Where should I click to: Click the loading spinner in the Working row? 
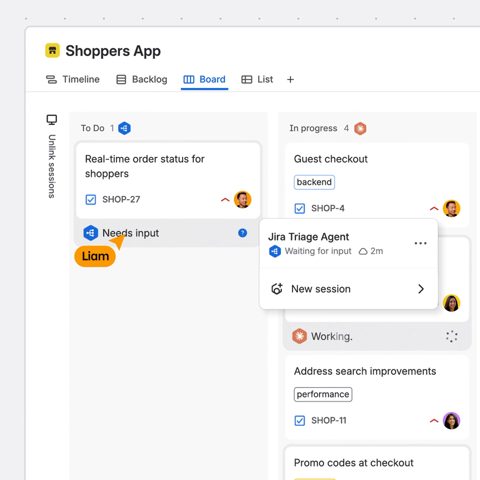[x=452, y=336]
